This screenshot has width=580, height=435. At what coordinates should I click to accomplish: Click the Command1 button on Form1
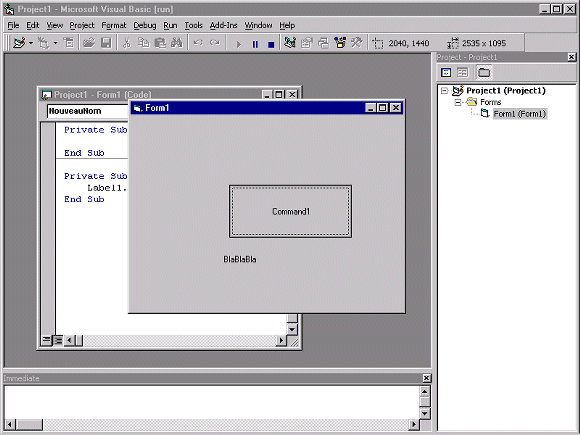290,212
